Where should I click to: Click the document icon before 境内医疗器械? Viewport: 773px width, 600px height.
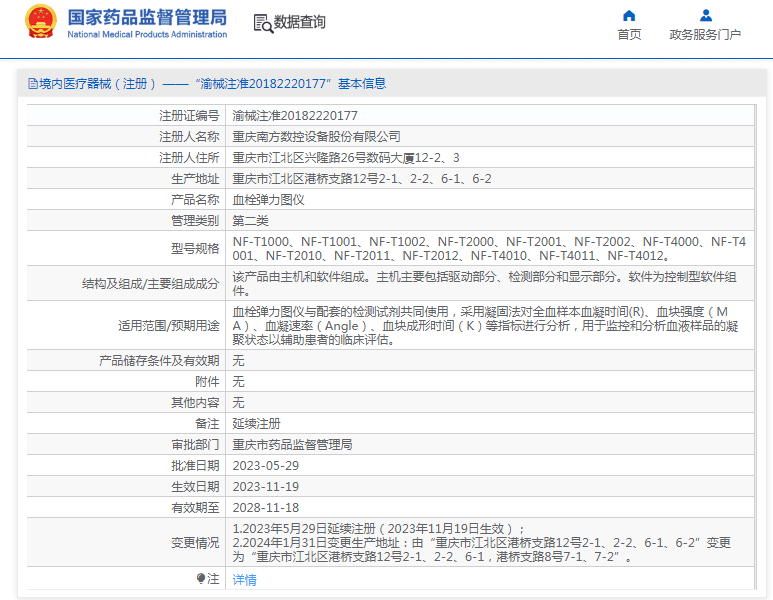pos(33,84)
